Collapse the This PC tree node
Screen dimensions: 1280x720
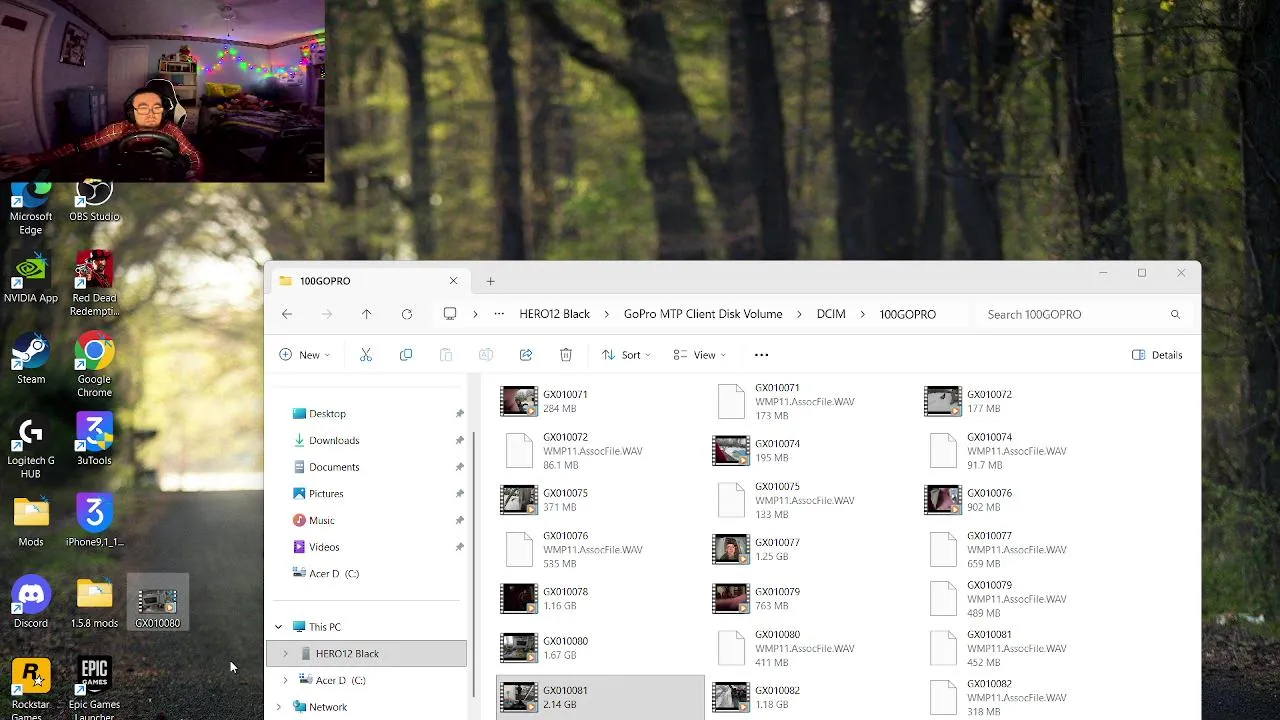[x=278, y=627]
